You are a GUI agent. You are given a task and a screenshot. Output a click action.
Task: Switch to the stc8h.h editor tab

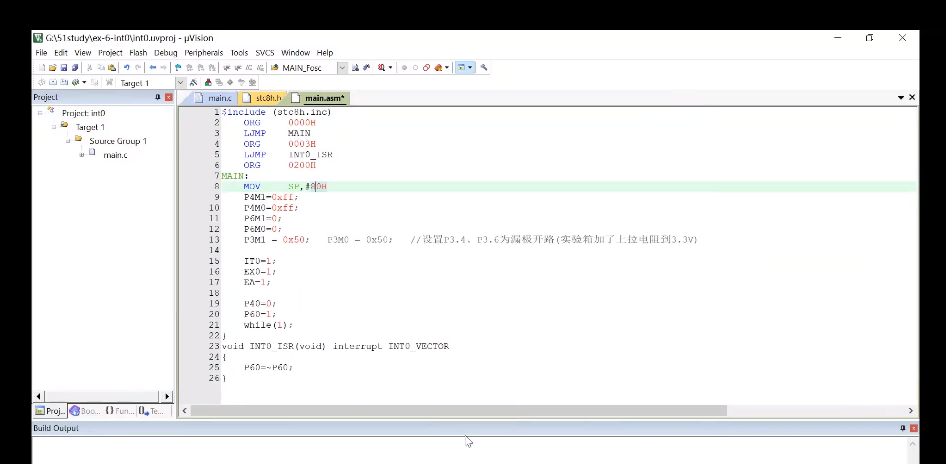[x=268, y=98]
